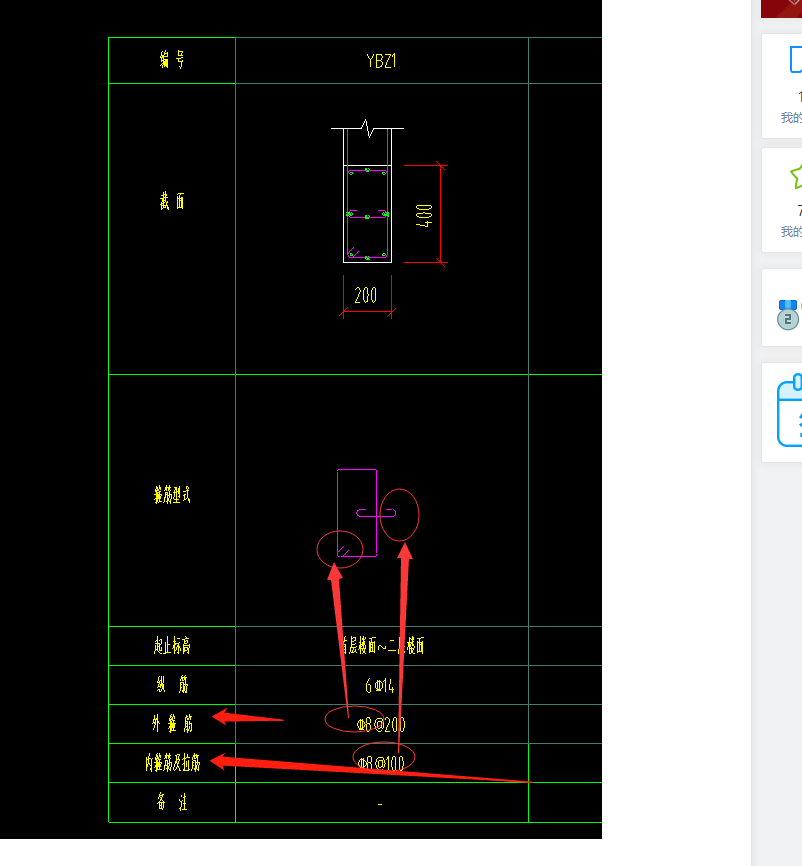
Task: Click the silver number 2 medal icon
Action: click(788, 315)
